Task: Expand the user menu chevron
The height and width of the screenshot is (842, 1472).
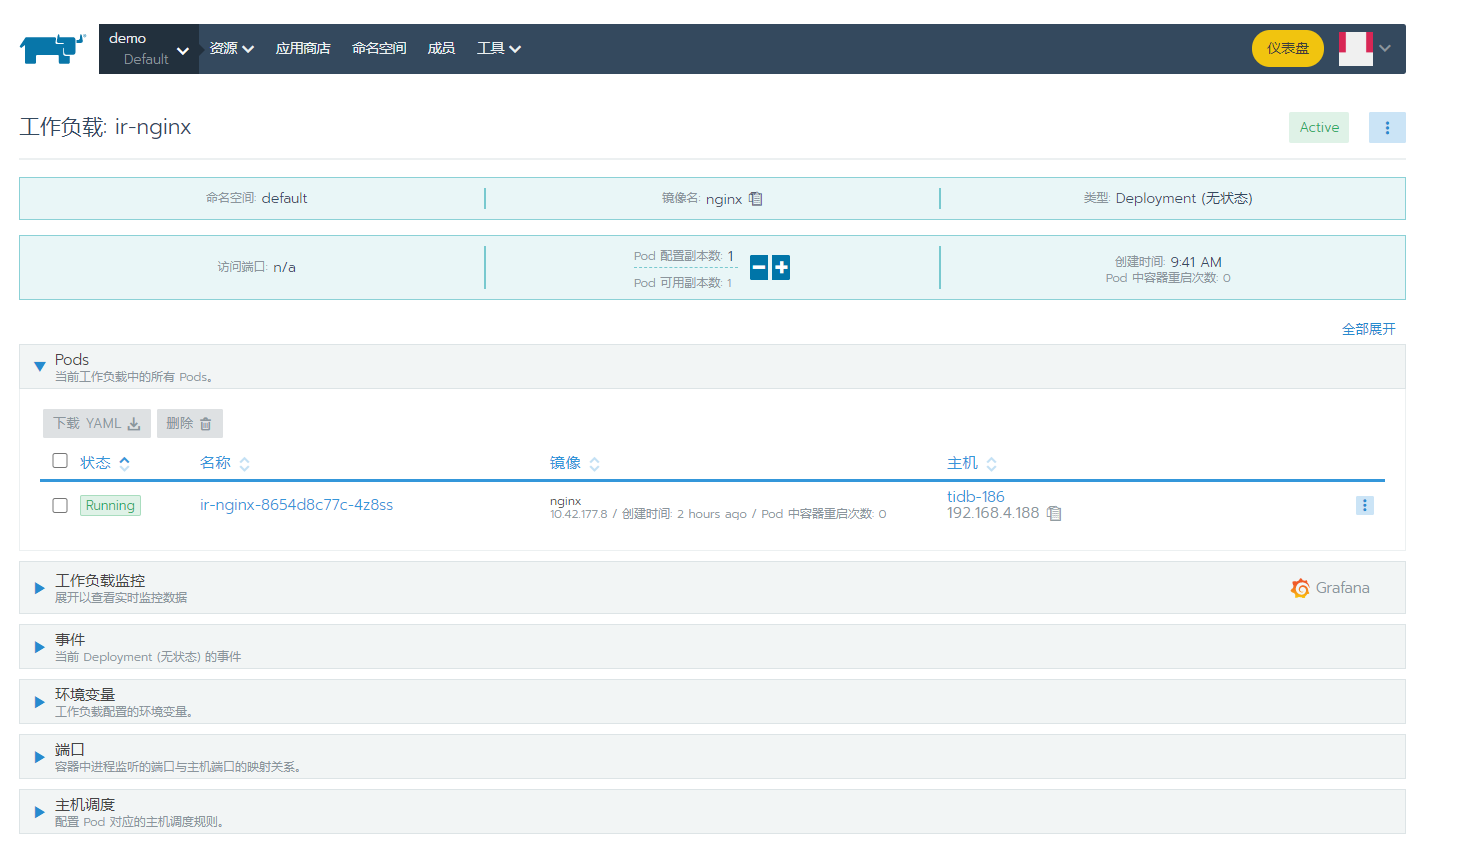Action: [x=1385, y=48]
